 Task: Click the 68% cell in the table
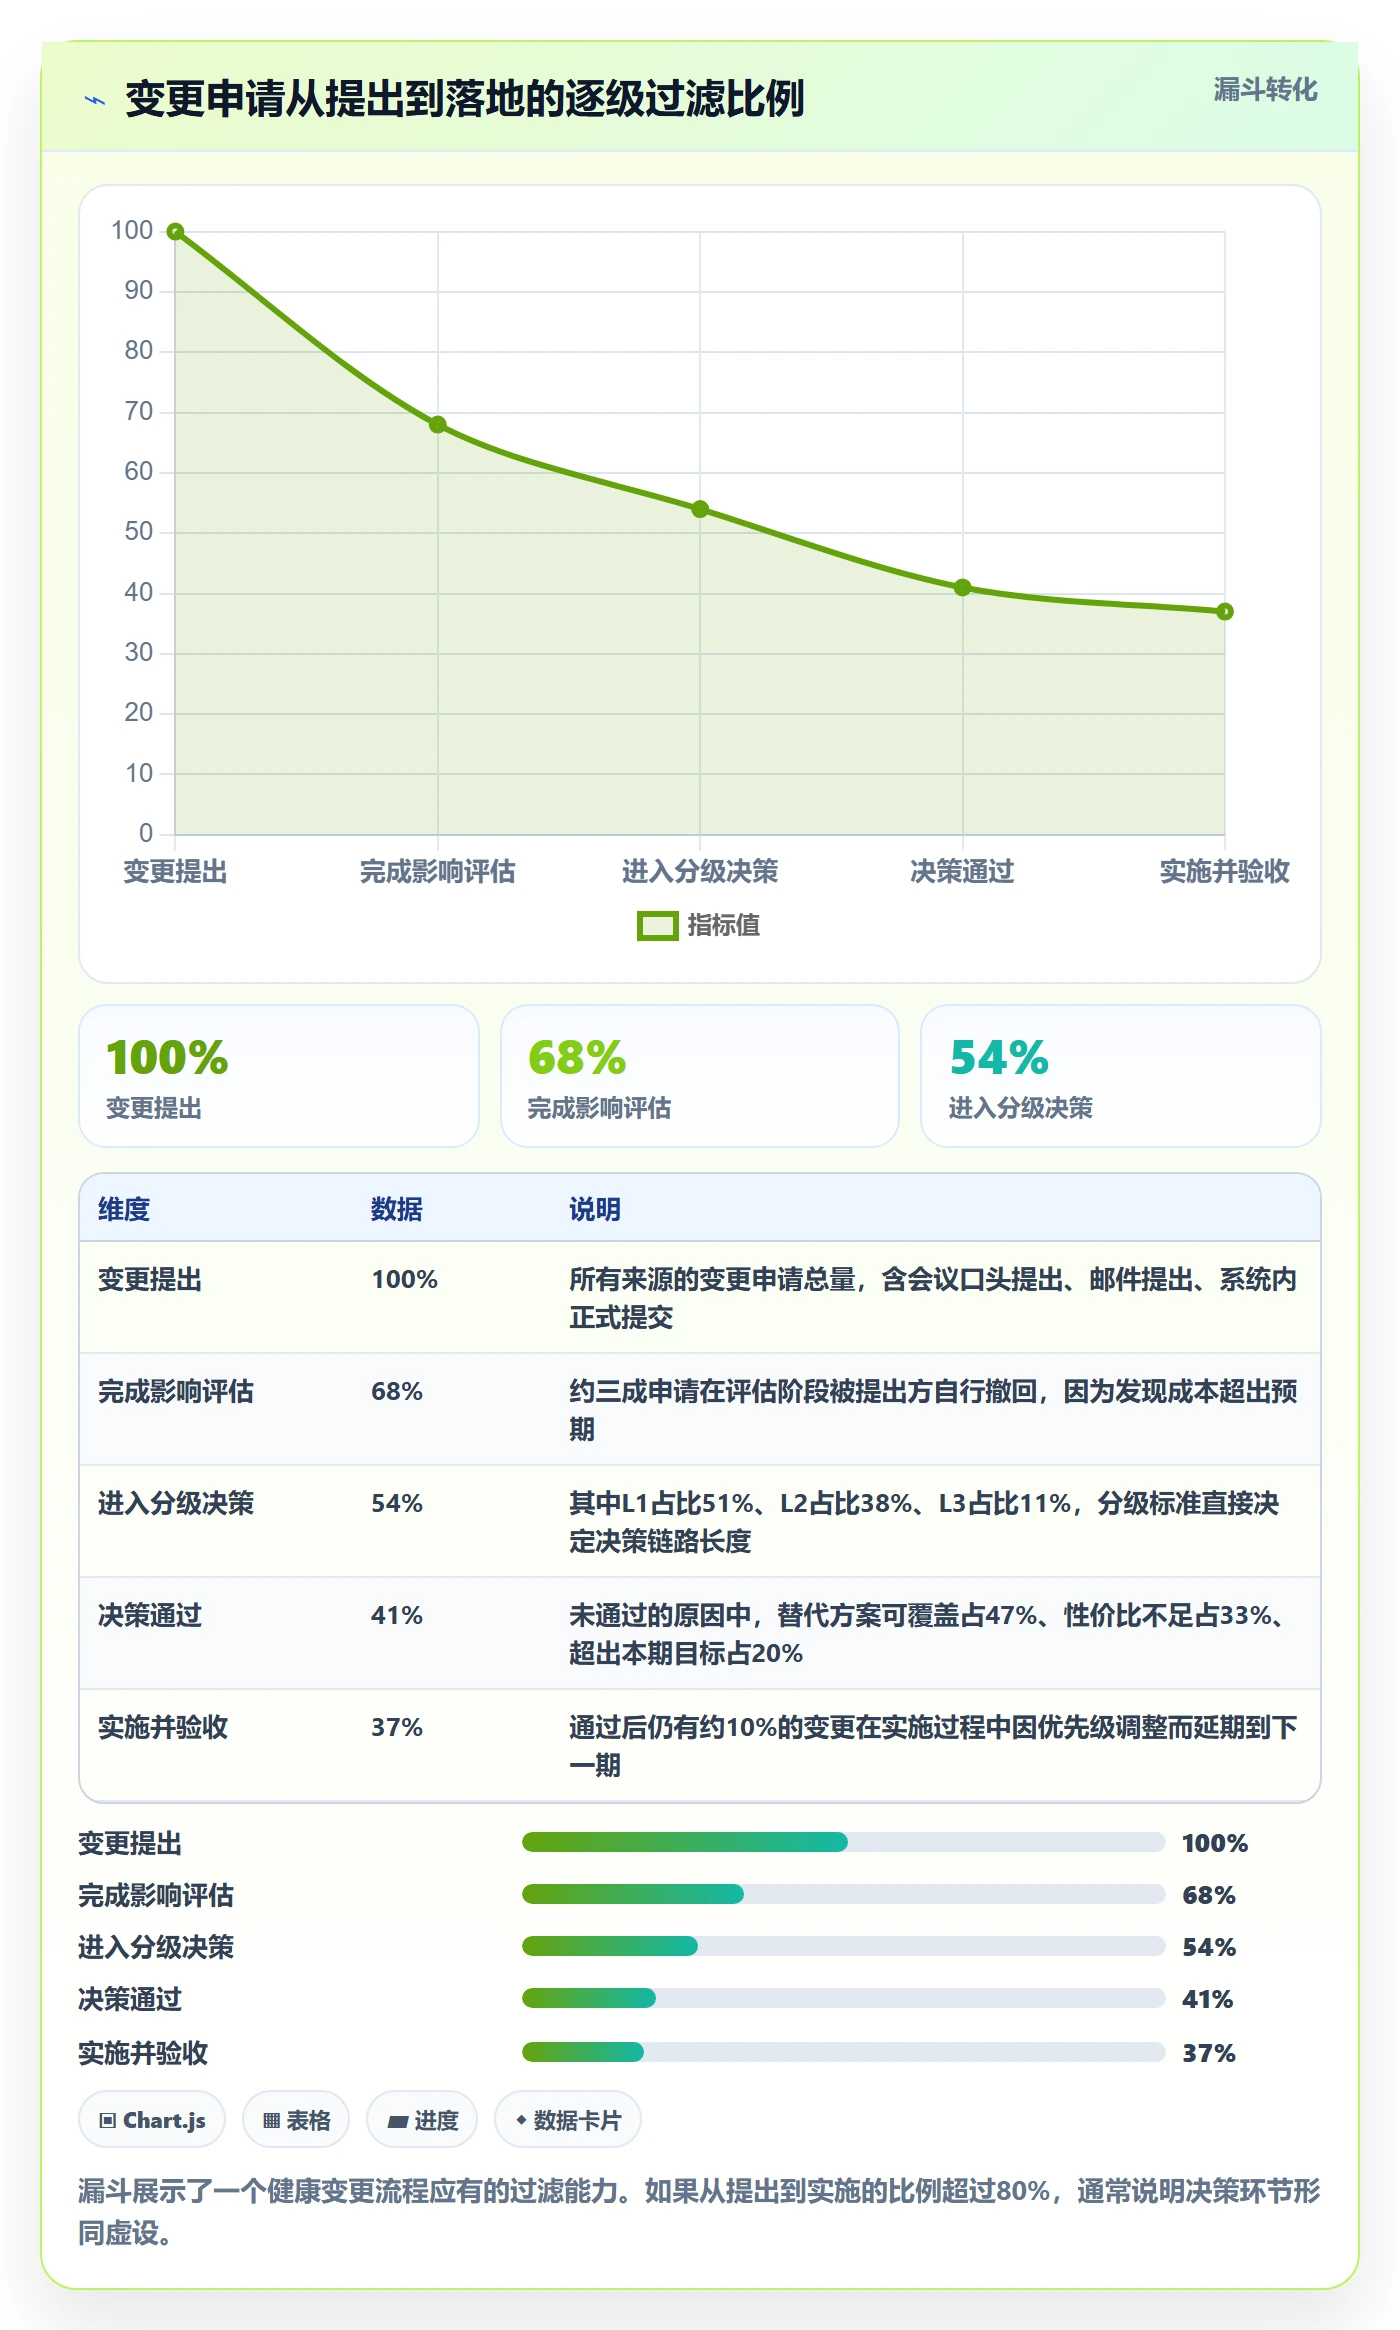(397, 1391)
